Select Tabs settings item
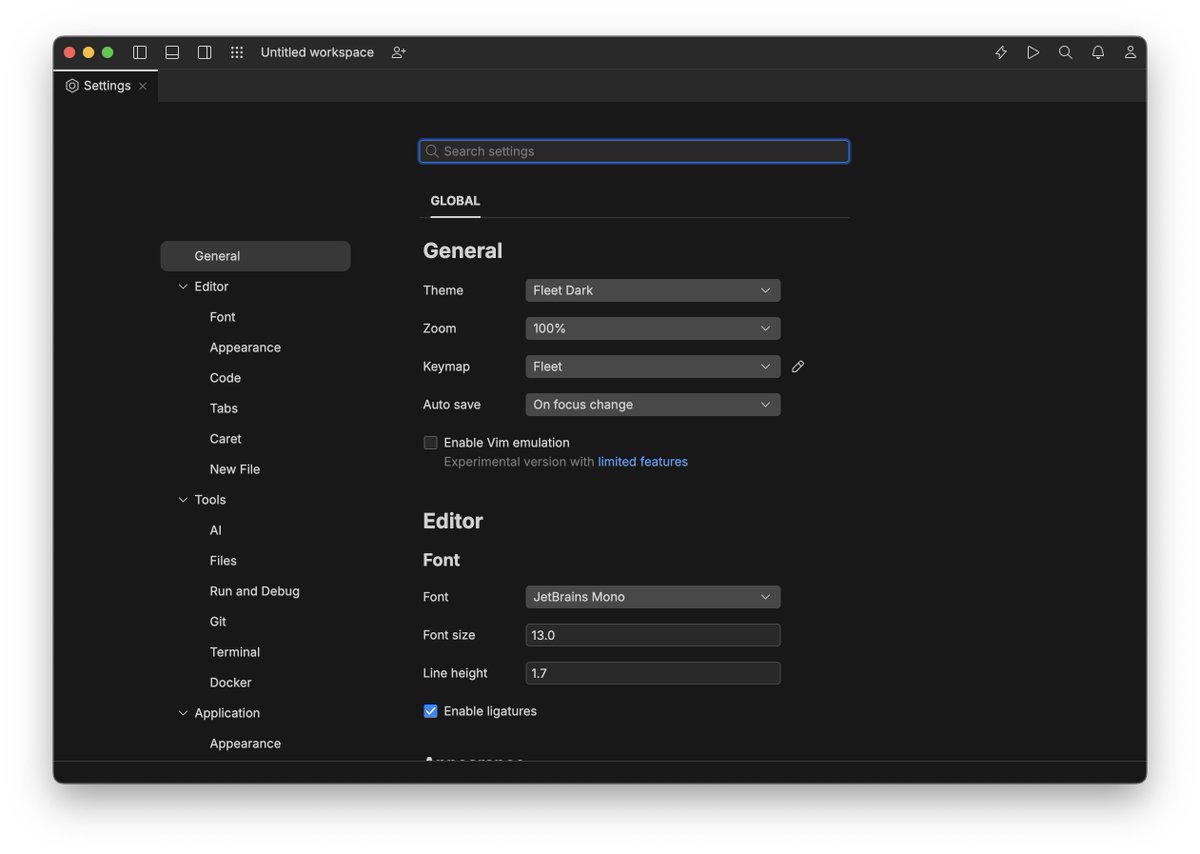Image resolution: width=1200 pixels, height=854 pixels. (x=224, y=408)
